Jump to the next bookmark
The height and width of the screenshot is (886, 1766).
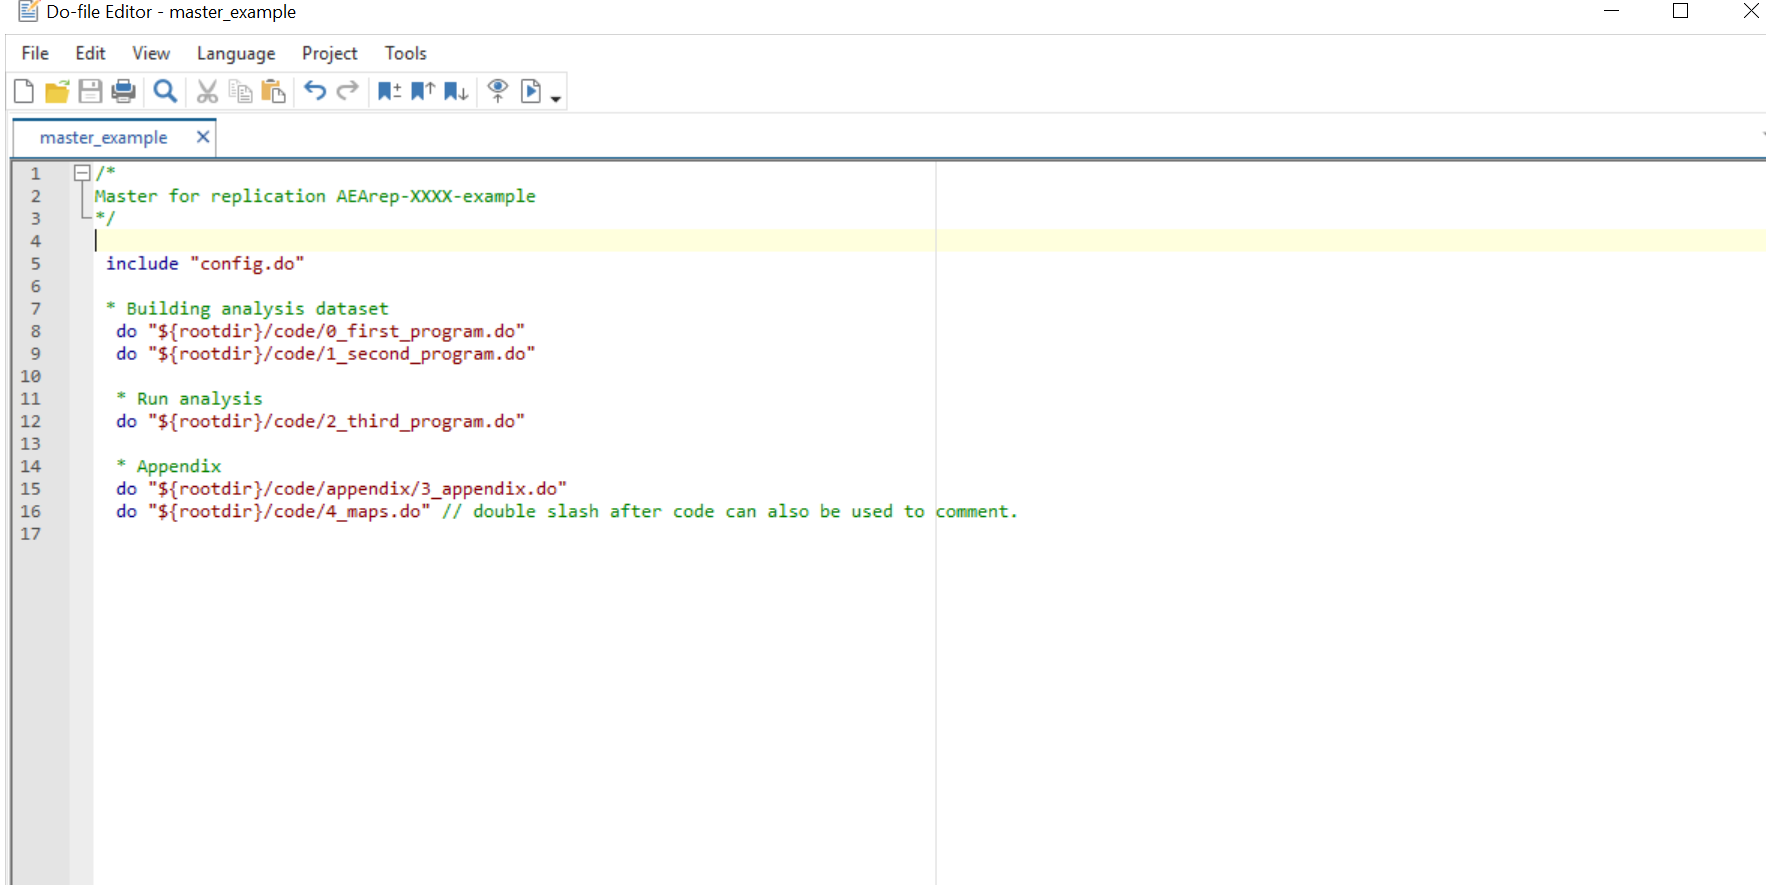[456, 92]
